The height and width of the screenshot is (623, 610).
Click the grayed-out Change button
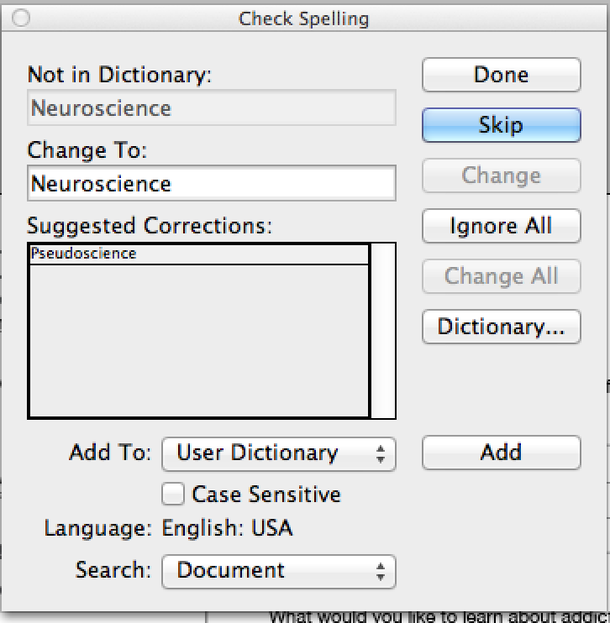[501, 176]
